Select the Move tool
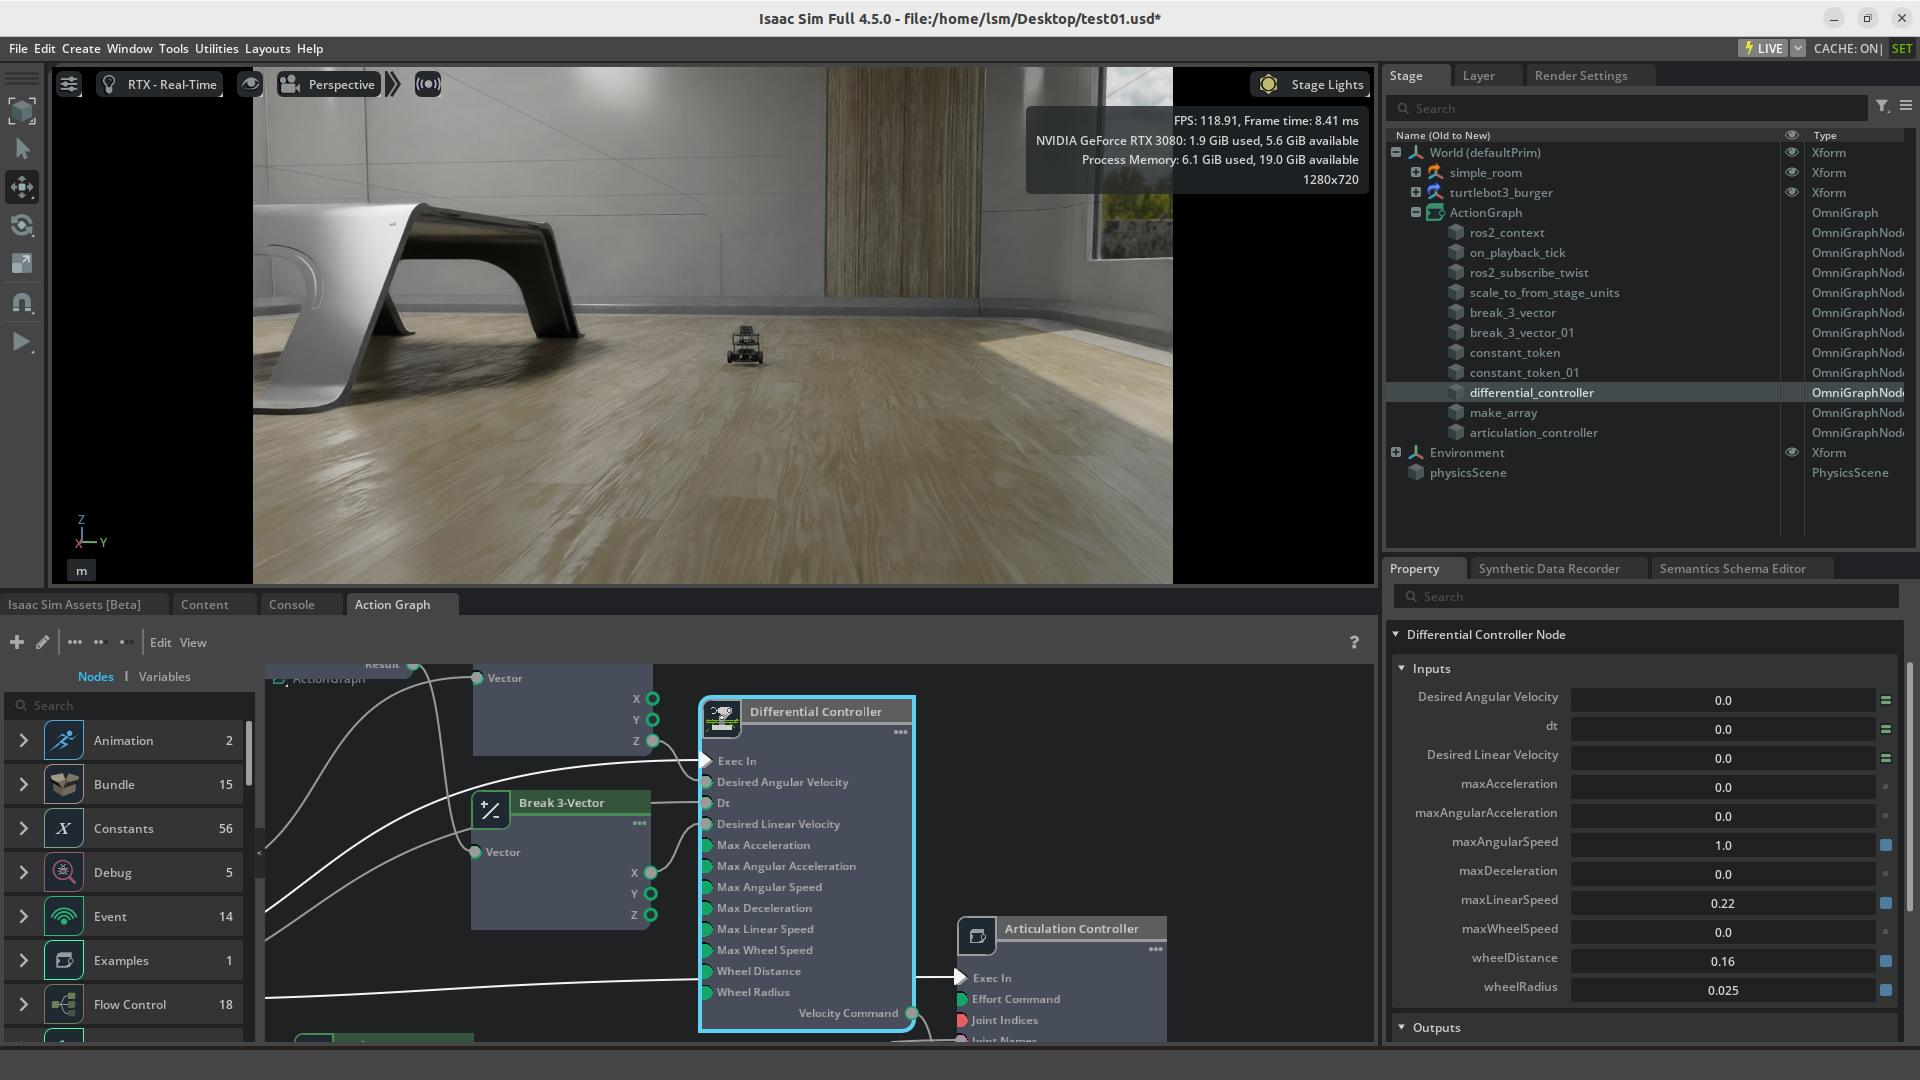Screen dimensions: 1920x1080 (x=22, y=187)
